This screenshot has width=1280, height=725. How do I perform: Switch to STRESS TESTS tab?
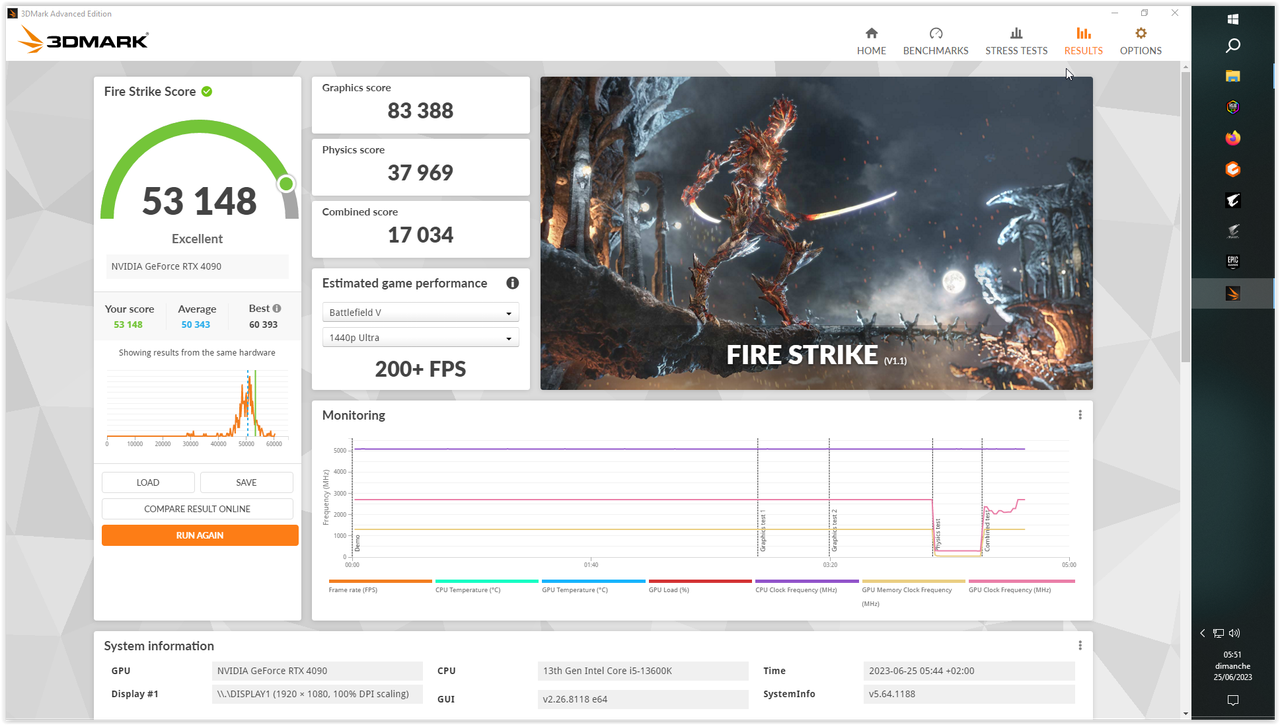[1016, 41]
